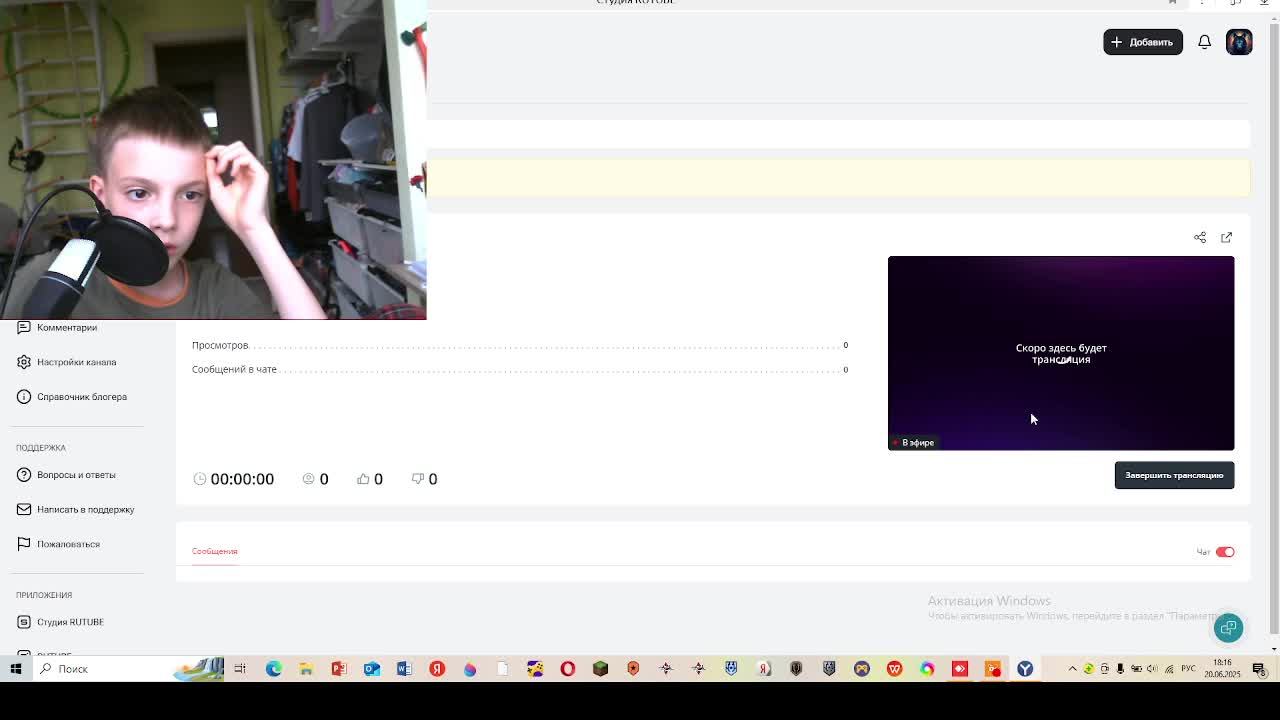Open the stream in a new window
Screen dimensions: 1280x720
1227,237
